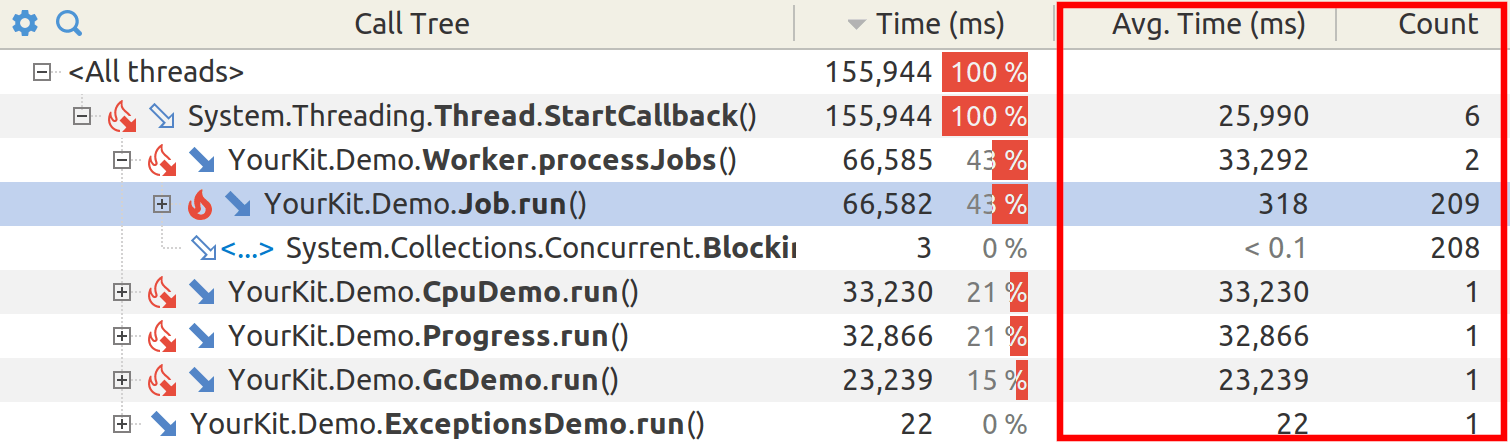Click the blue arrow icon beside ExceptionsDemo.run()

point(163,424)
